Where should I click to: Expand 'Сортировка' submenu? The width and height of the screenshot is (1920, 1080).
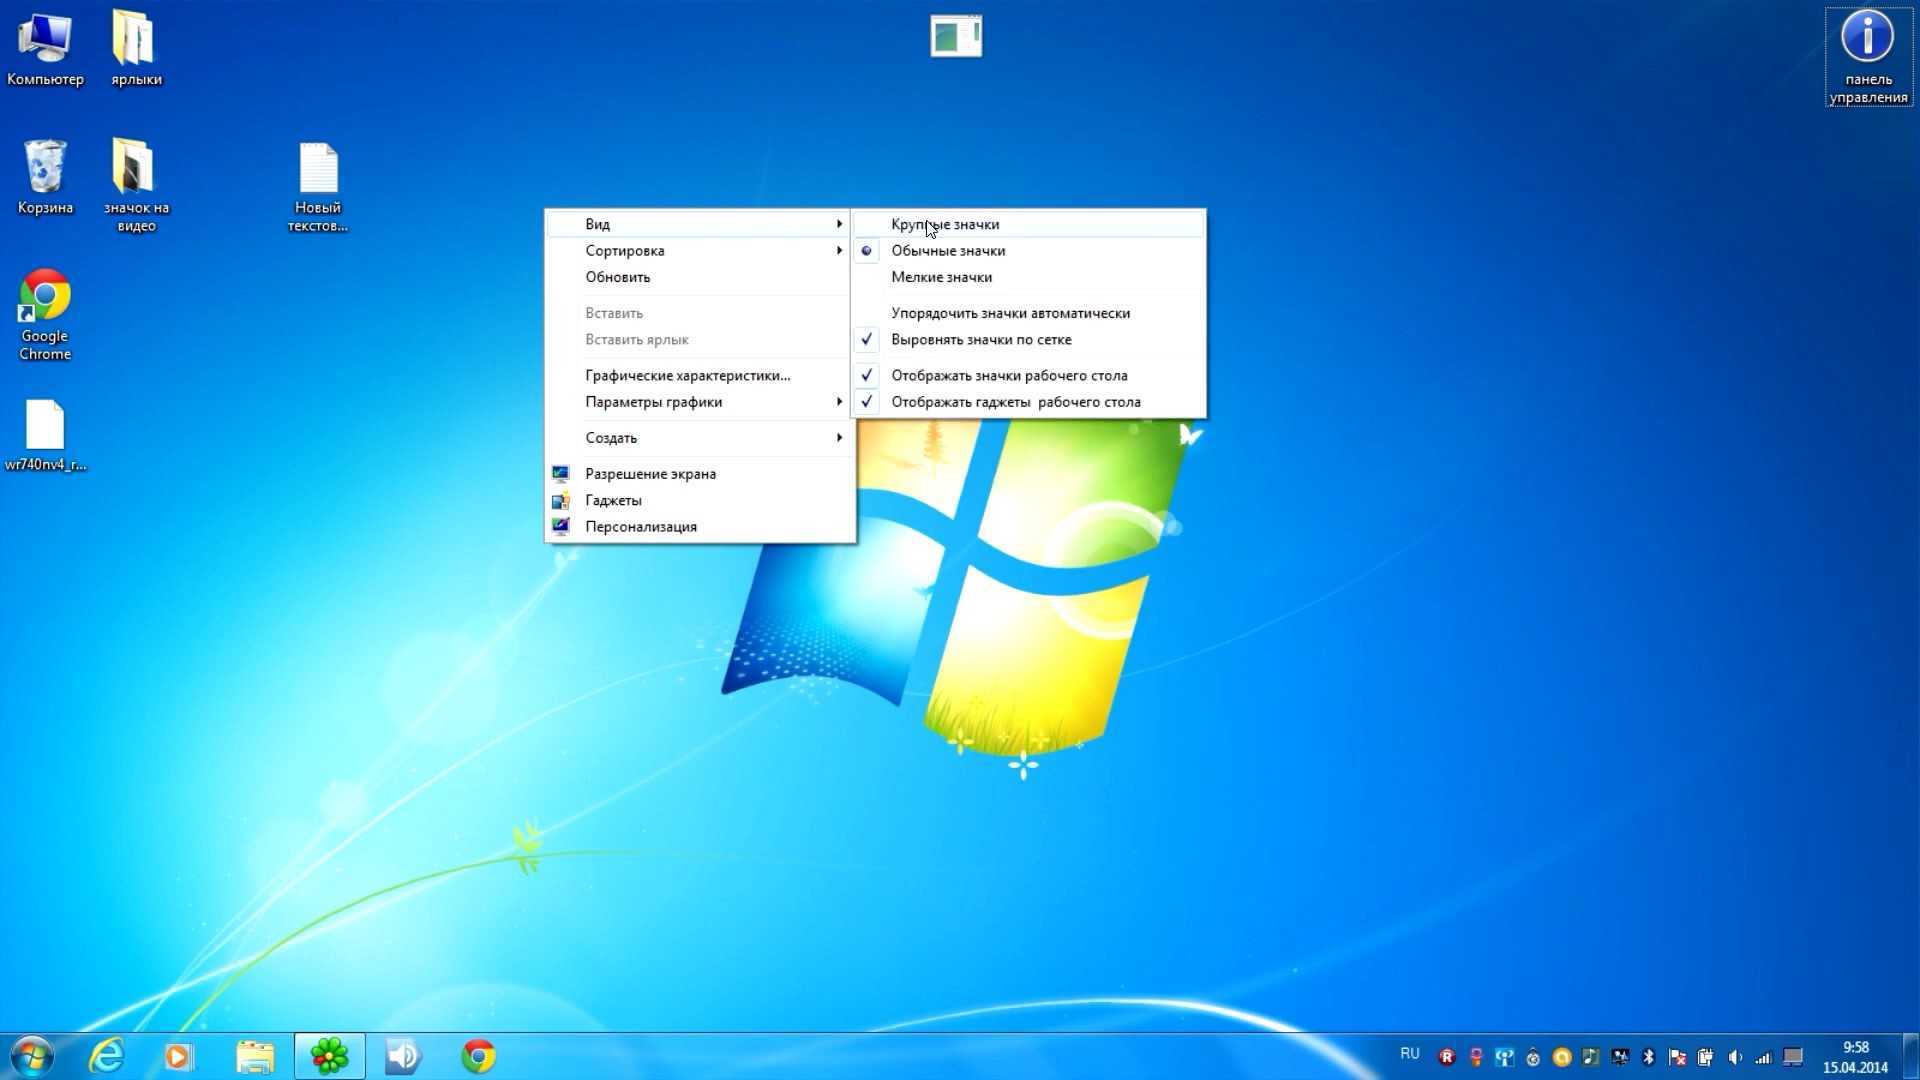click(x=700, y=249)
